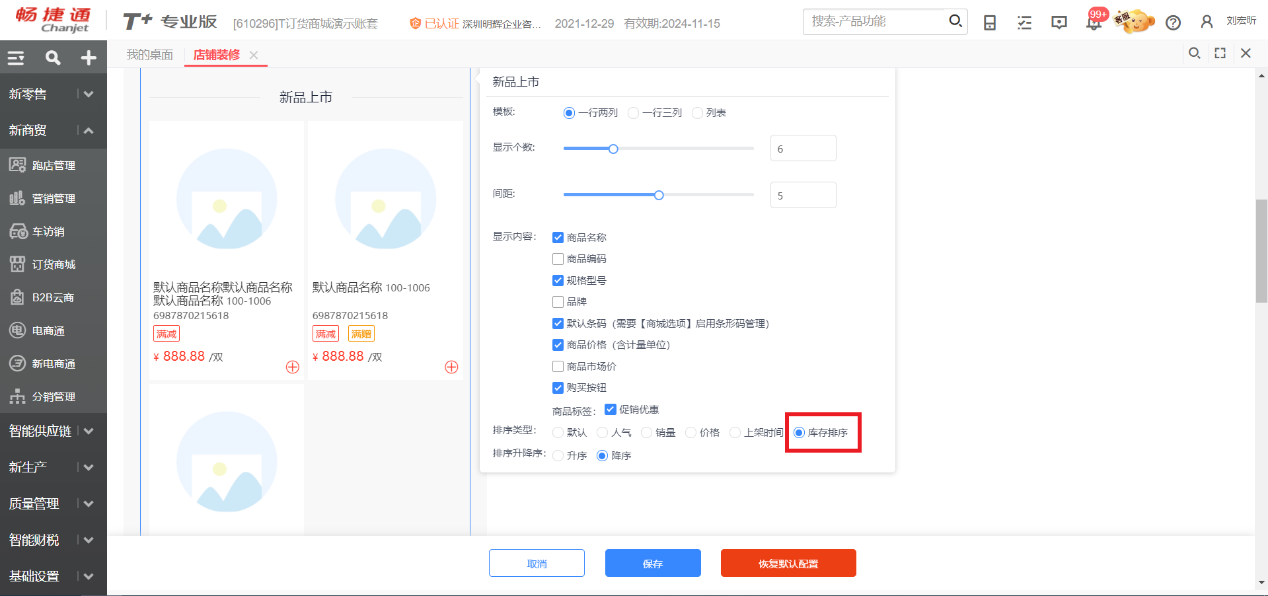This screenshot has height=596, width=1268.
Task: Enable 商品市场价 checkbox
Action: click(x=558, y=367)
